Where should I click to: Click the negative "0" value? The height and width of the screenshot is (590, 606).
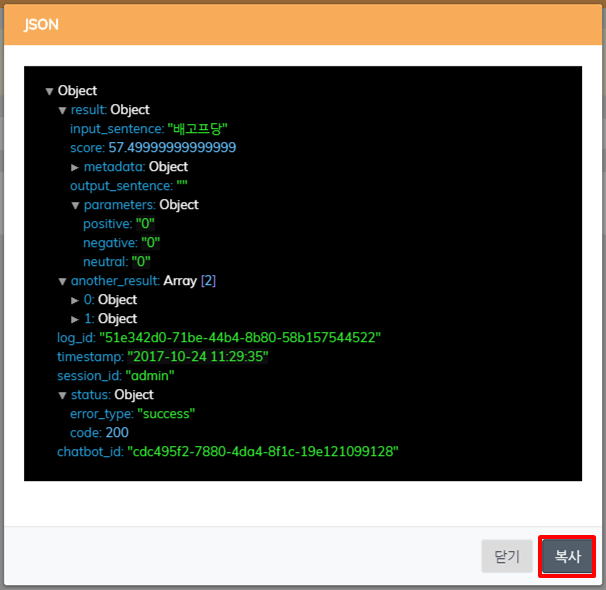point(150,243)
